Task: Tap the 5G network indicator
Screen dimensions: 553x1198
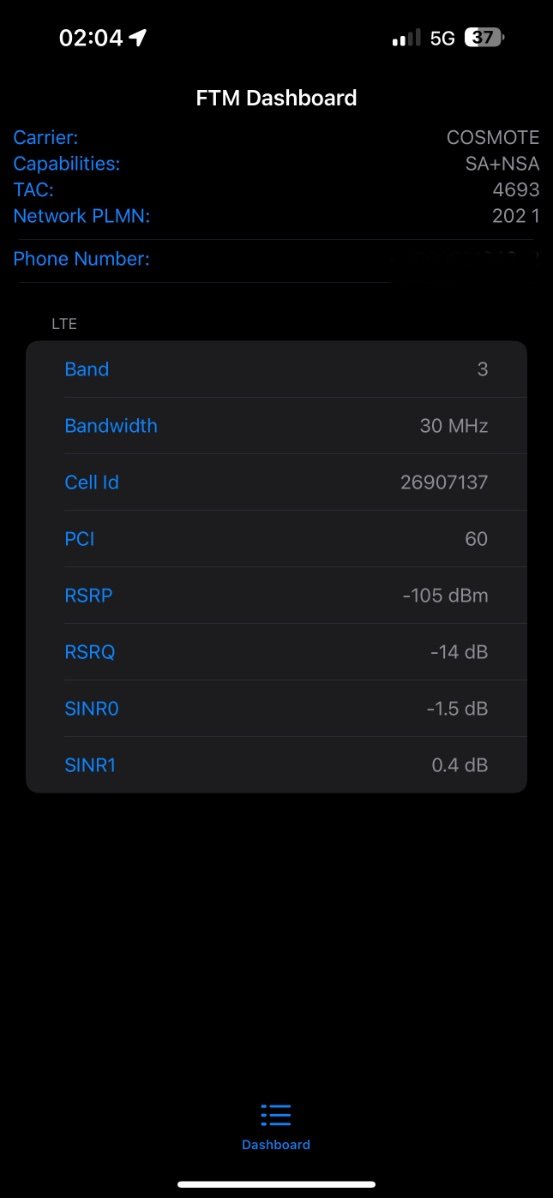Action: 442,37
